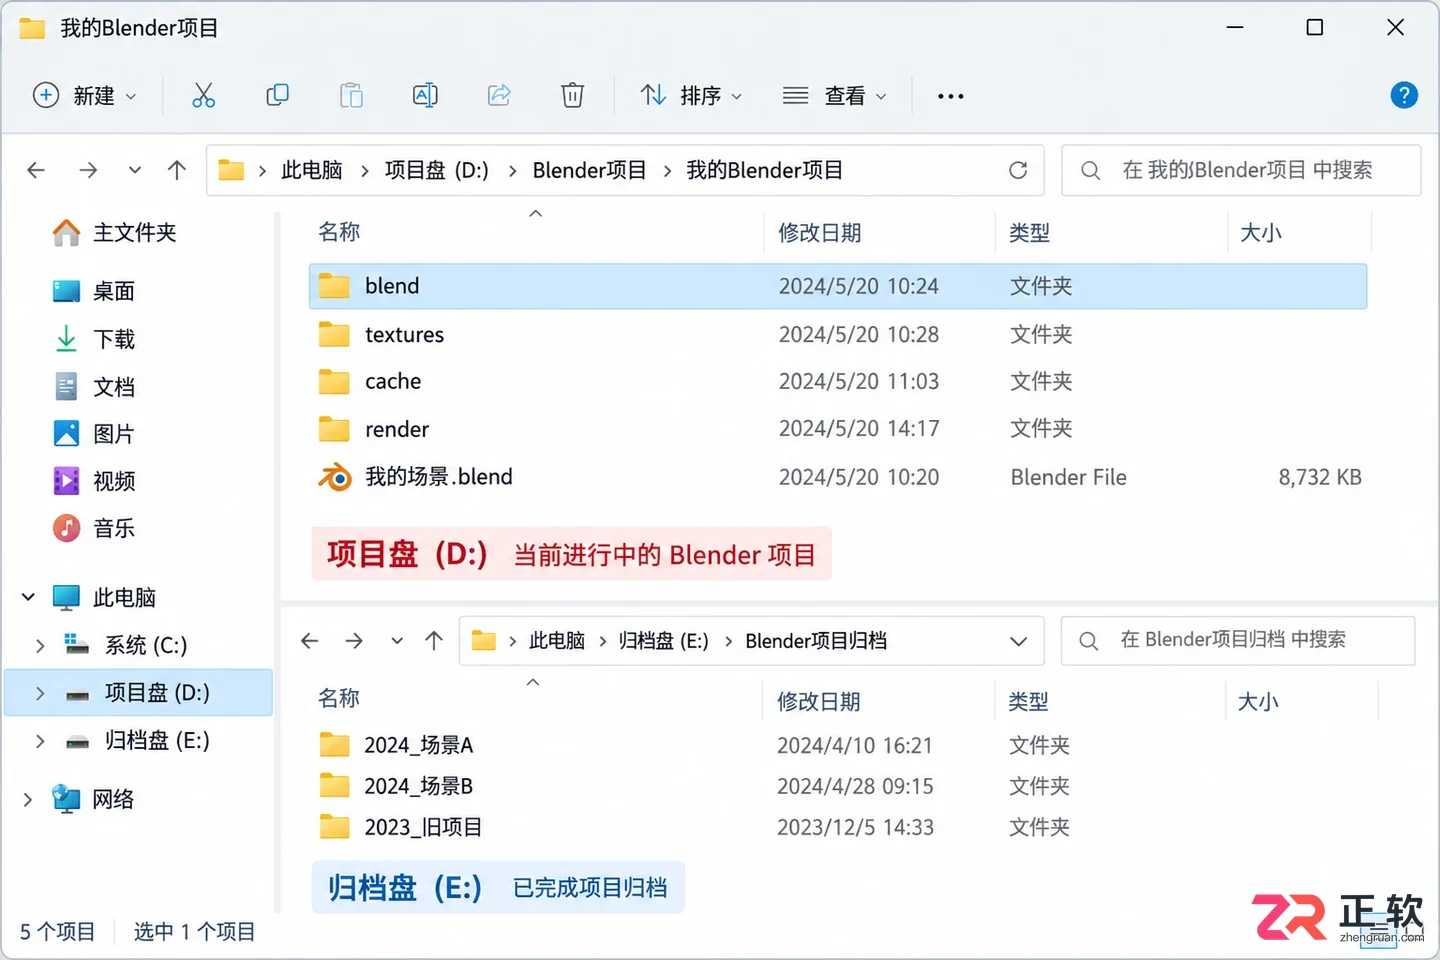Image resolution: width=1440 pixels, height=960 pixels.
Task: Expand the 网络 tree node
Action: click(28, 799)
